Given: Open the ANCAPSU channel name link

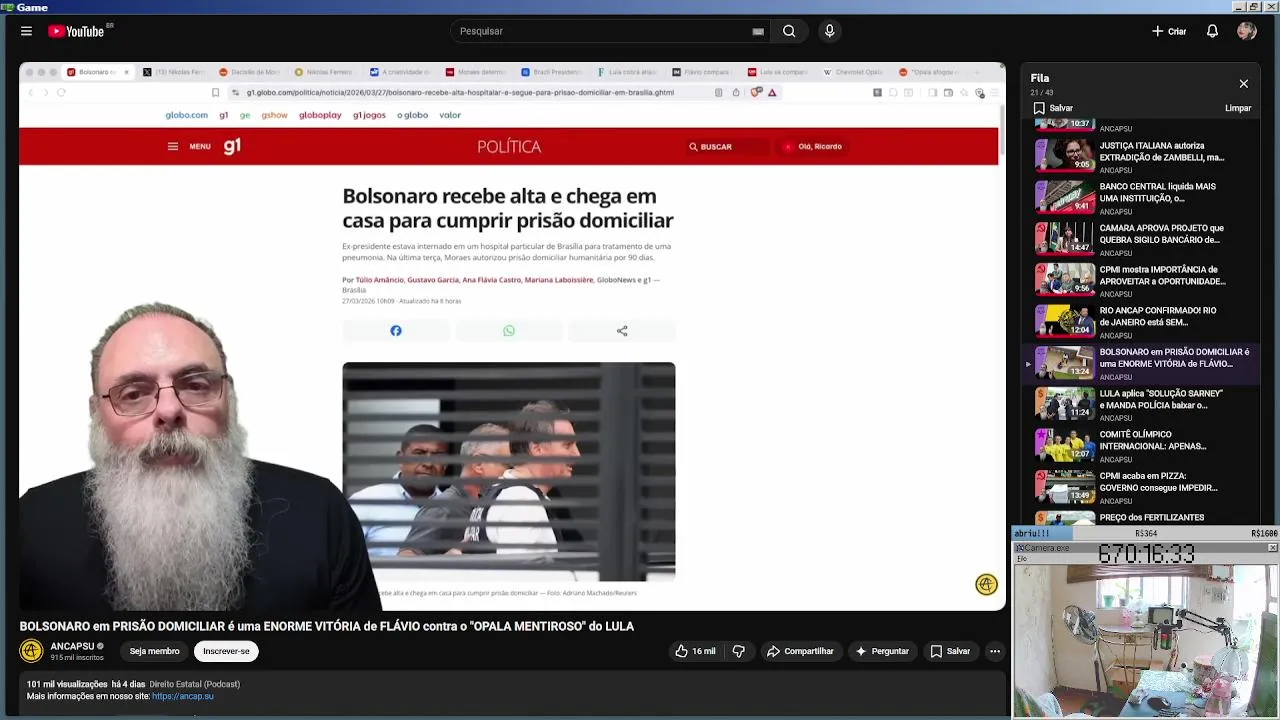Looking at the screenshot, I should (x=72, y=646).
